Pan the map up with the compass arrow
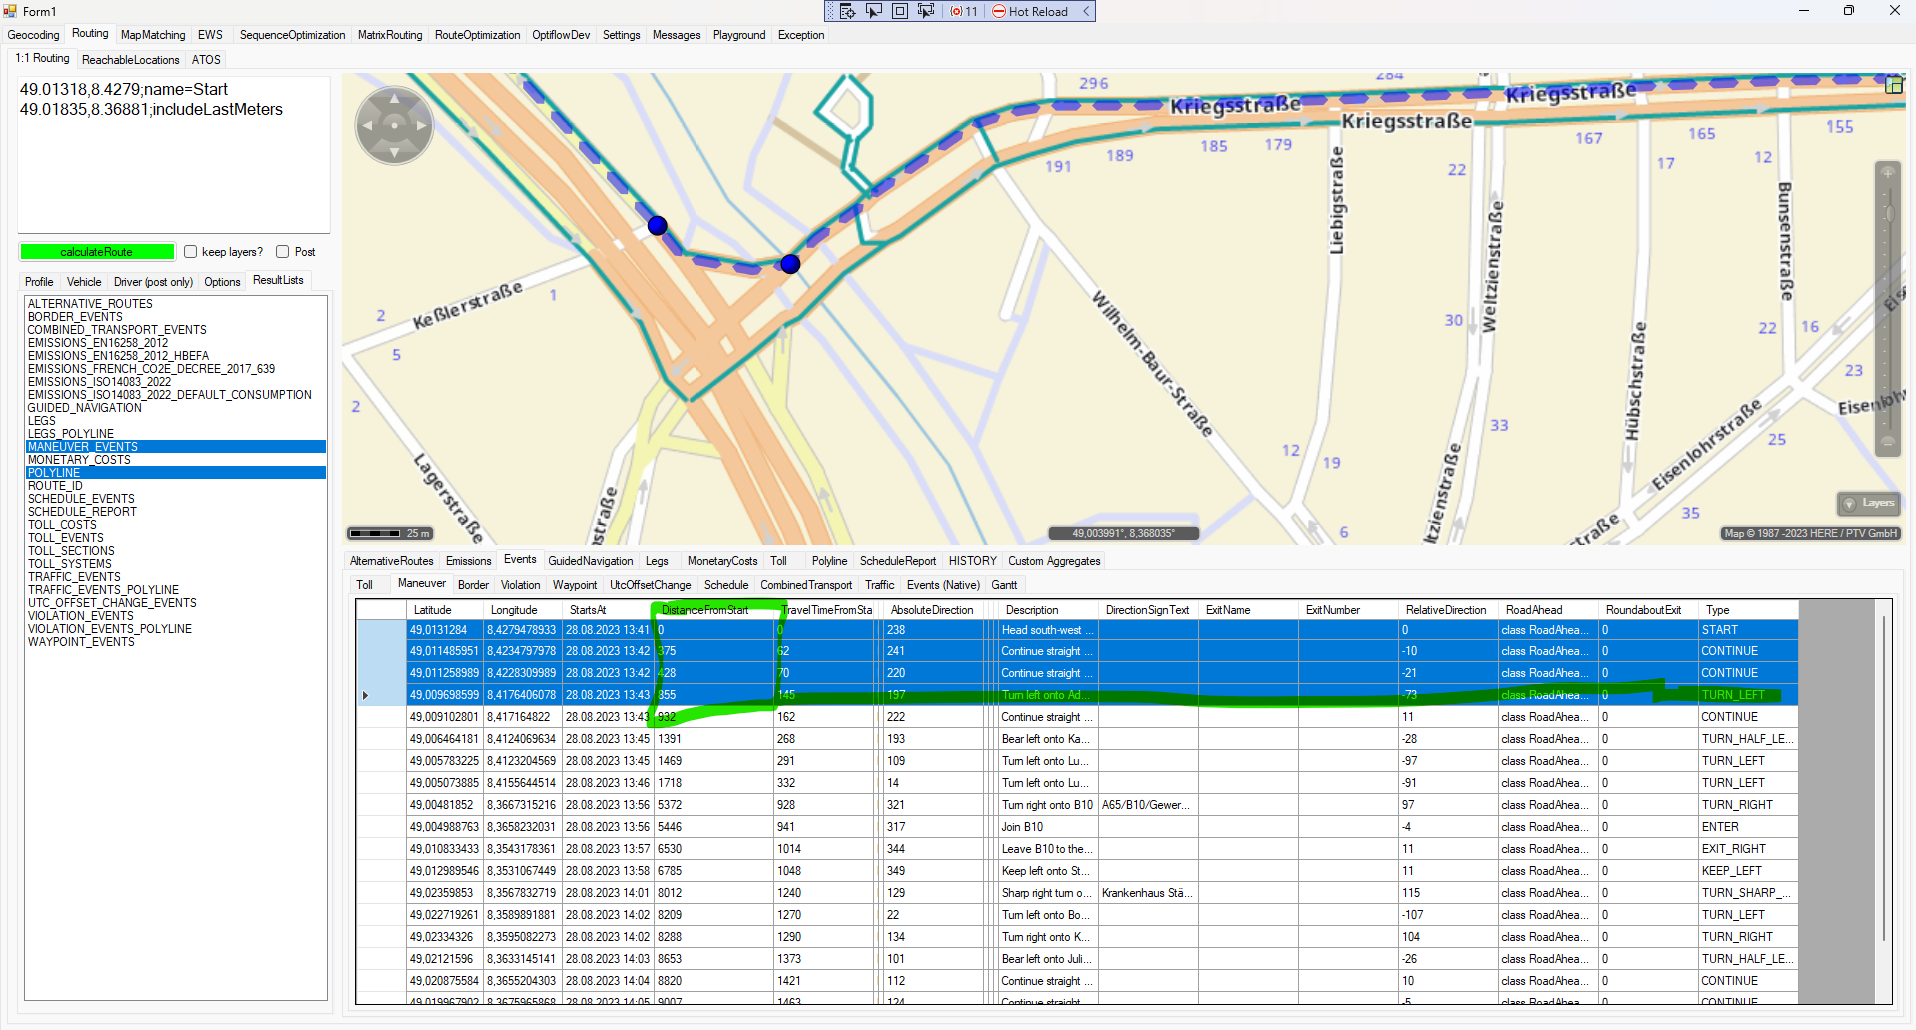1916x1030 pixels. [394, 99]
